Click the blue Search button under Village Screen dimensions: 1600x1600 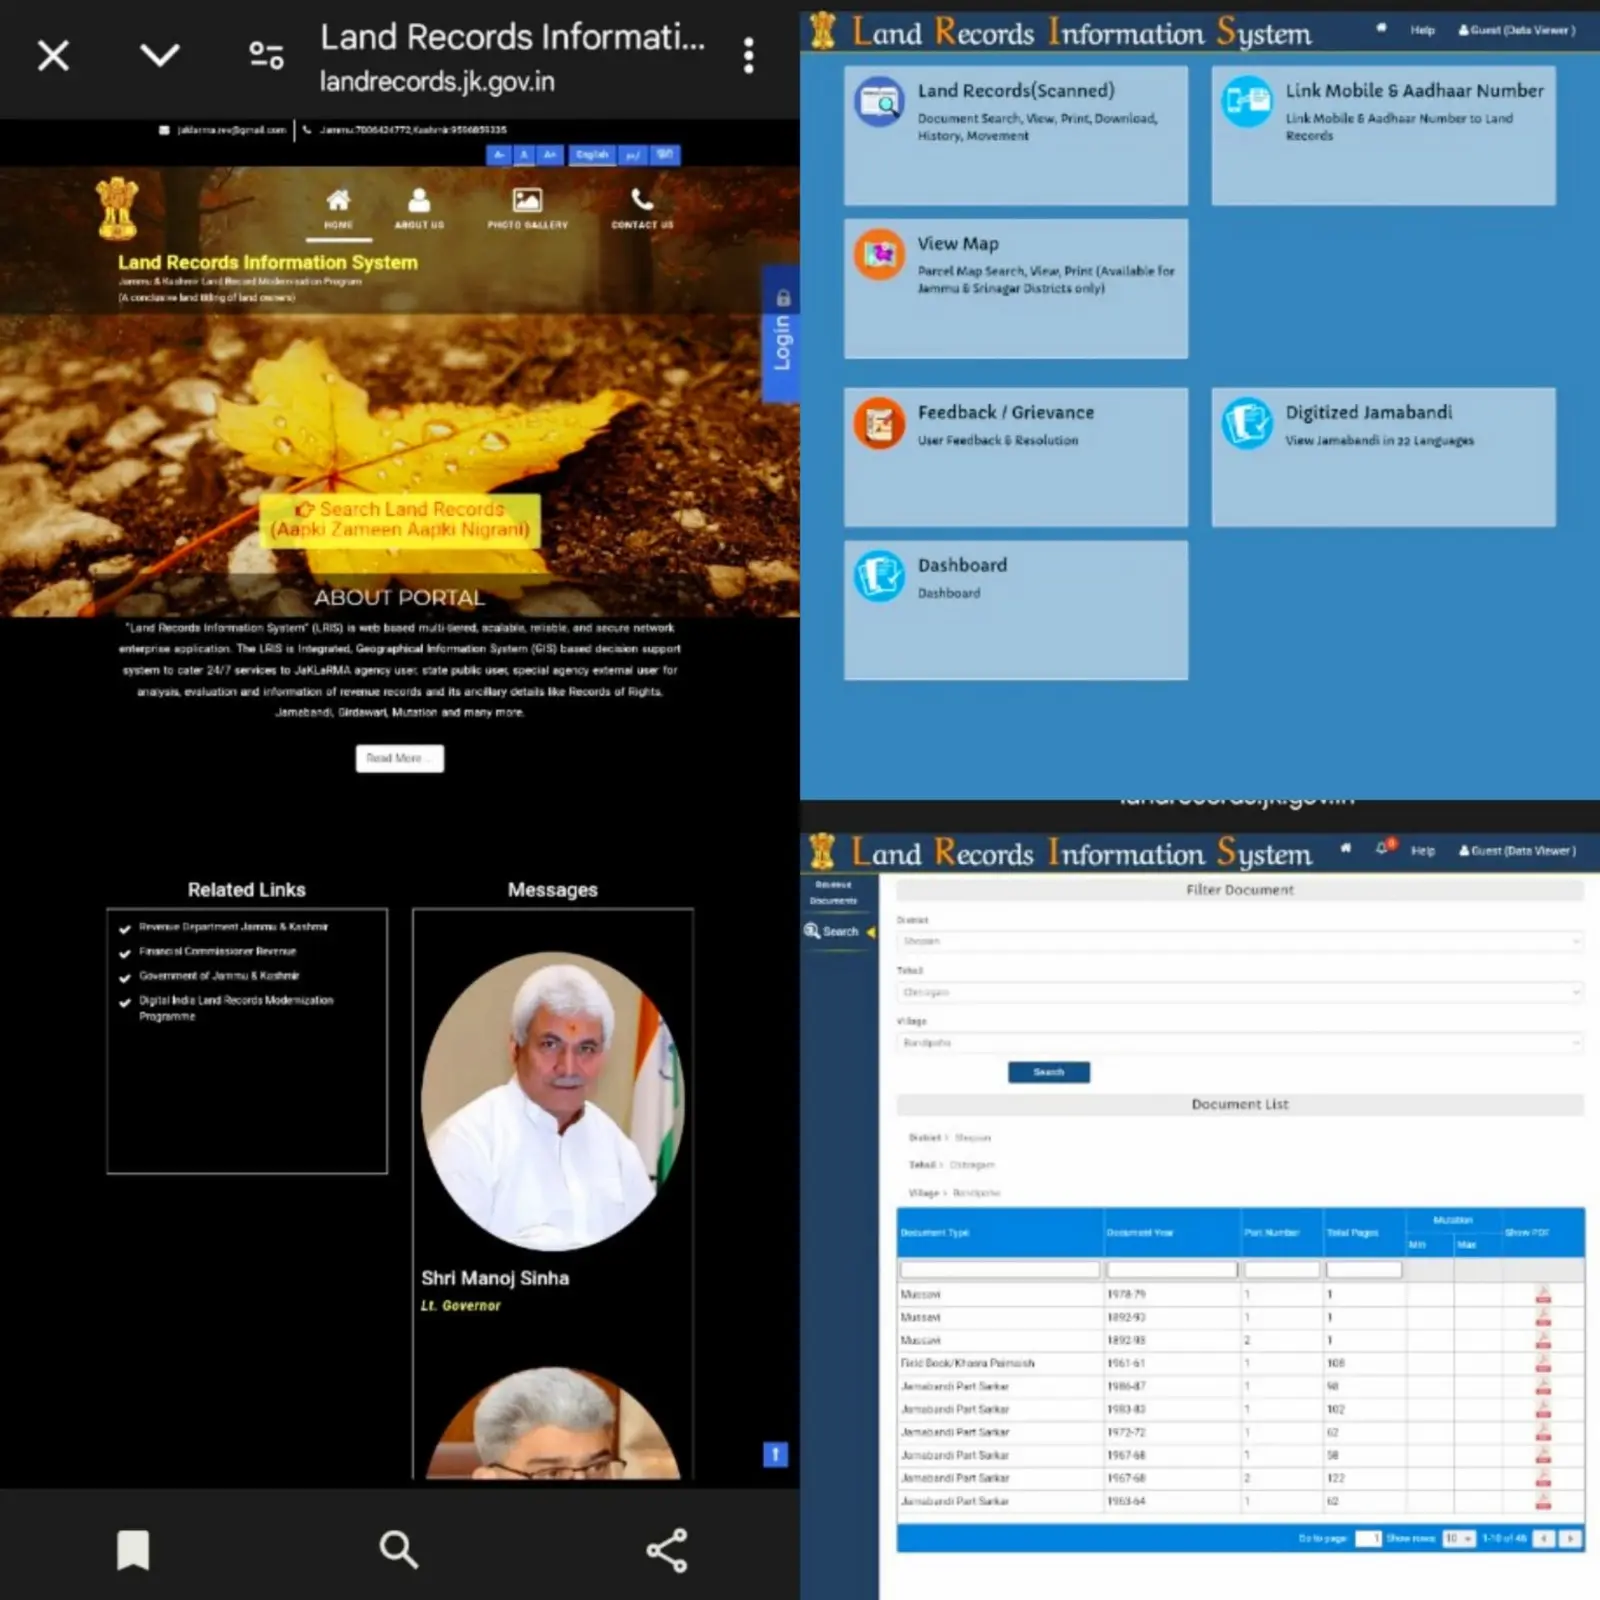tap(1048, 1072)
